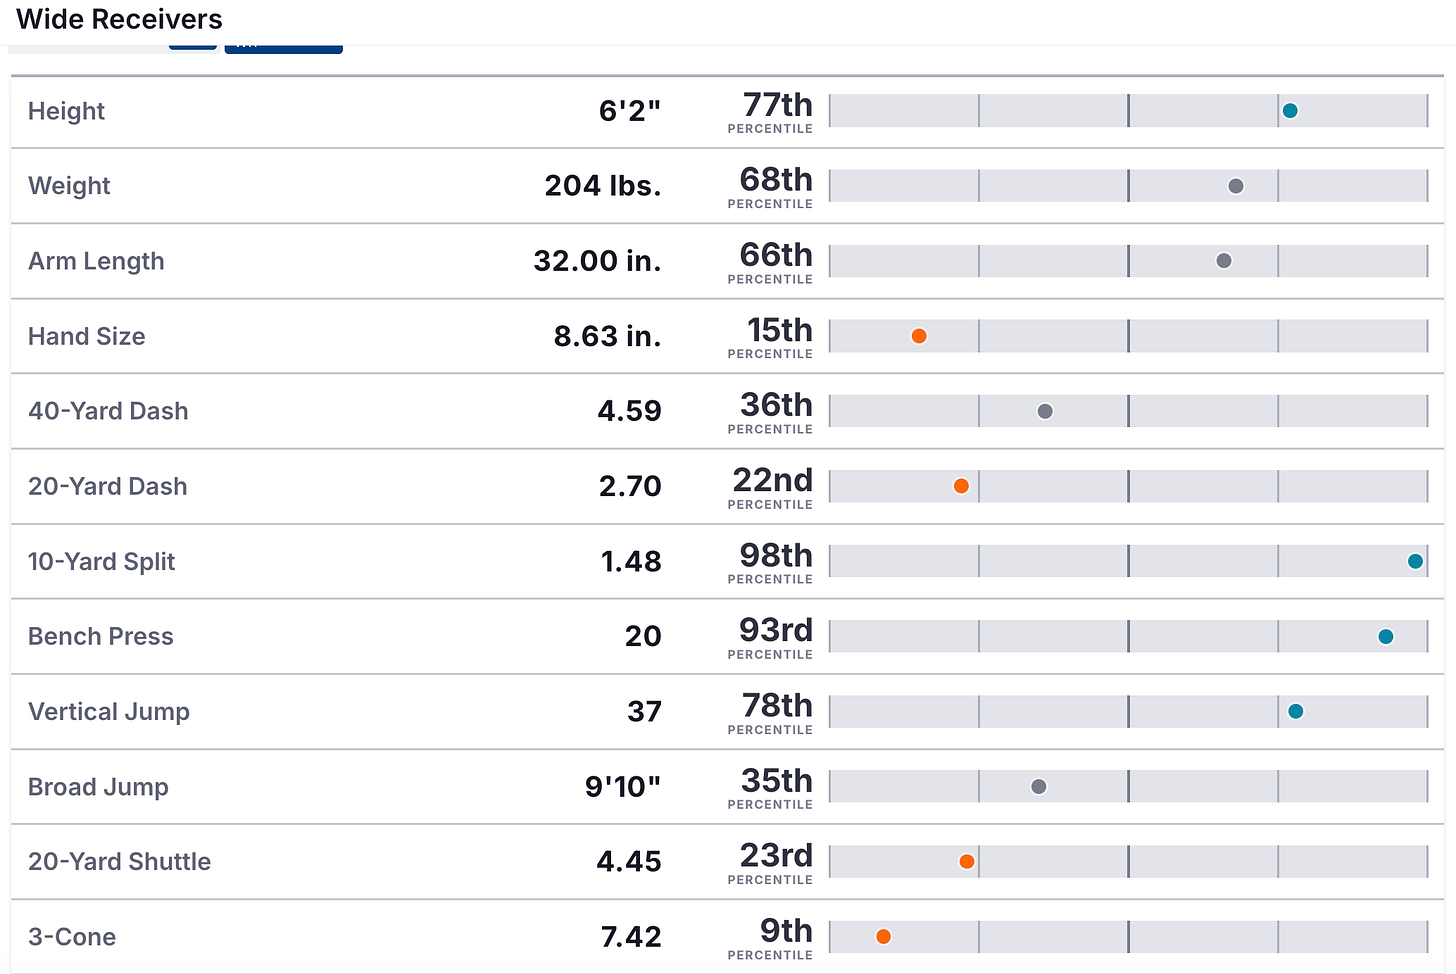Click the gray 40-Yard Dash percentile dot
Viewport: 1456px width, 974px height.
click(x=1045, y=411)
